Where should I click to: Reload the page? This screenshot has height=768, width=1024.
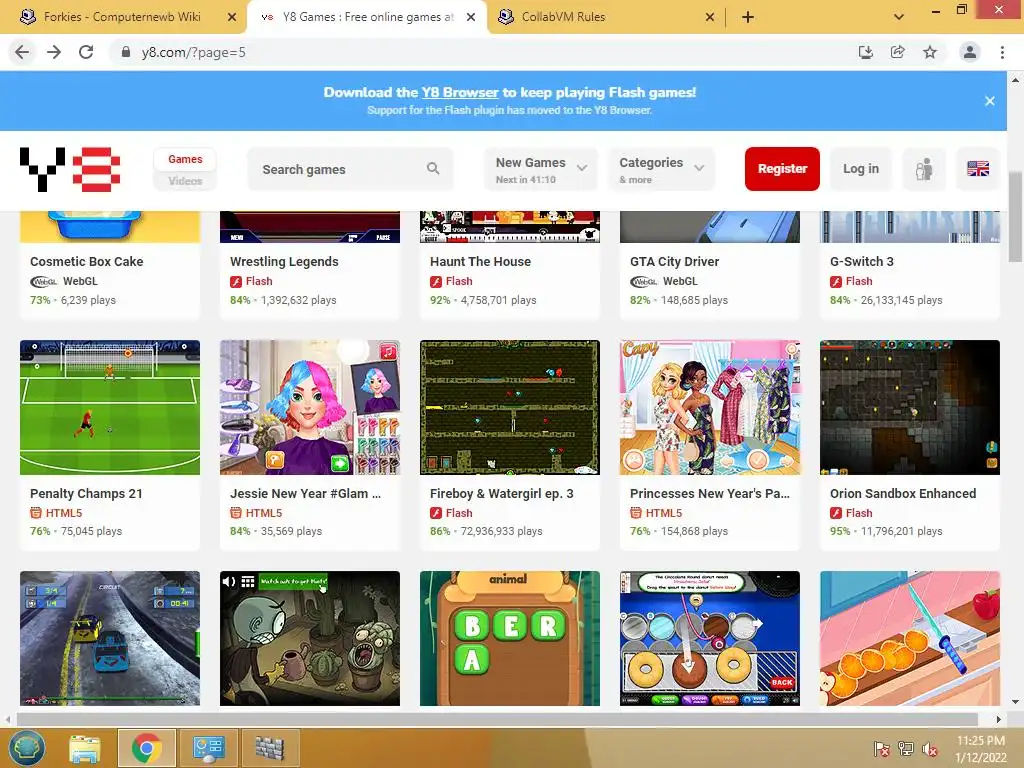coord(86,52)
